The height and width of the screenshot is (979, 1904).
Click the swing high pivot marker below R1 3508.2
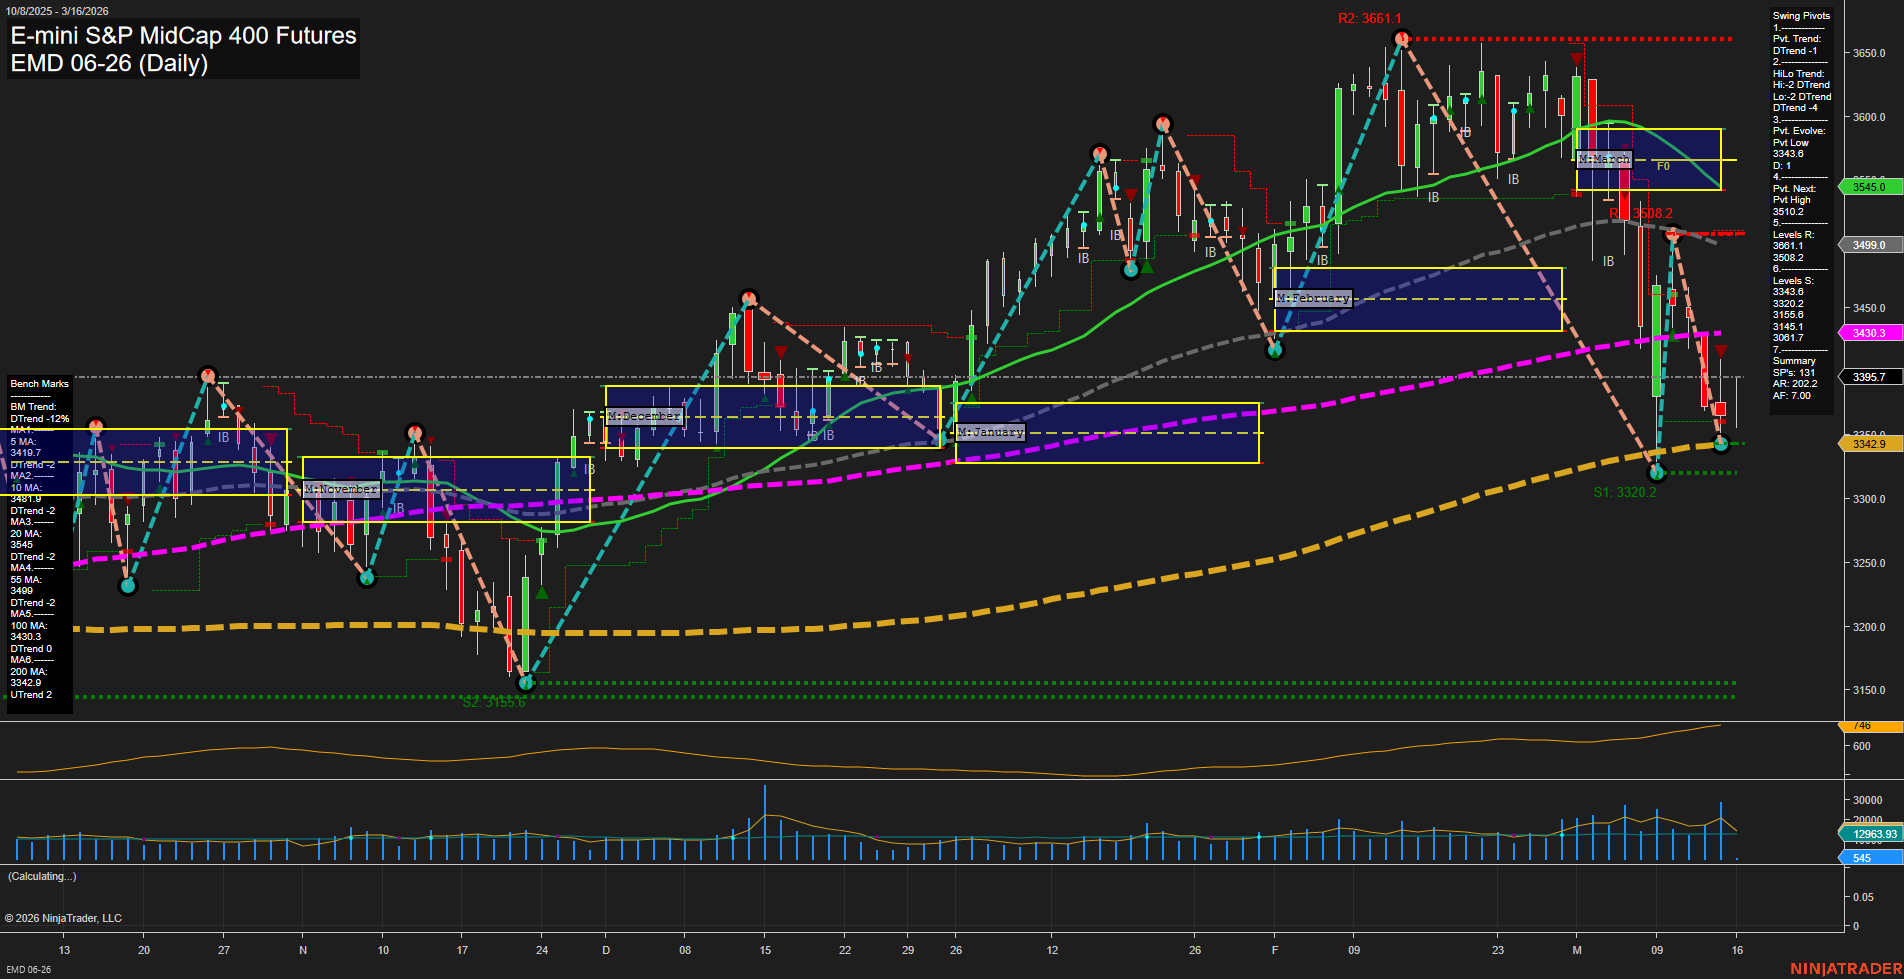point(1672,236)
